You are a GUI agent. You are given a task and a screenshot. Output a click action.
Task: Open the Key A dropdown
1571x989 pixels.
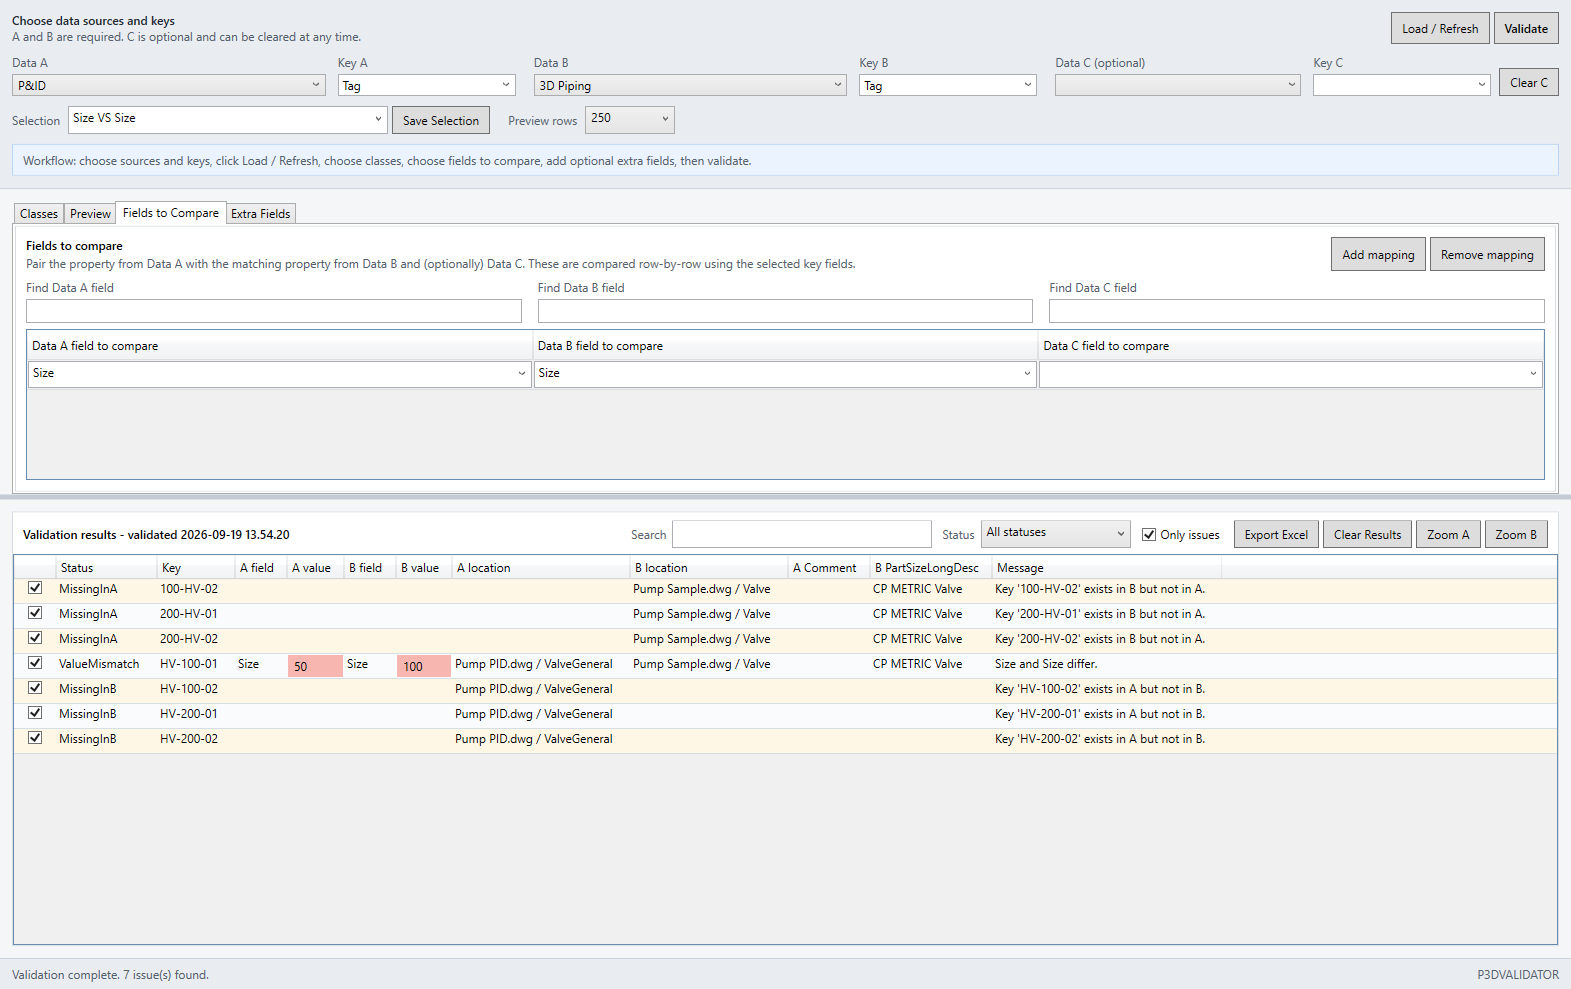(x=427, y=85)
